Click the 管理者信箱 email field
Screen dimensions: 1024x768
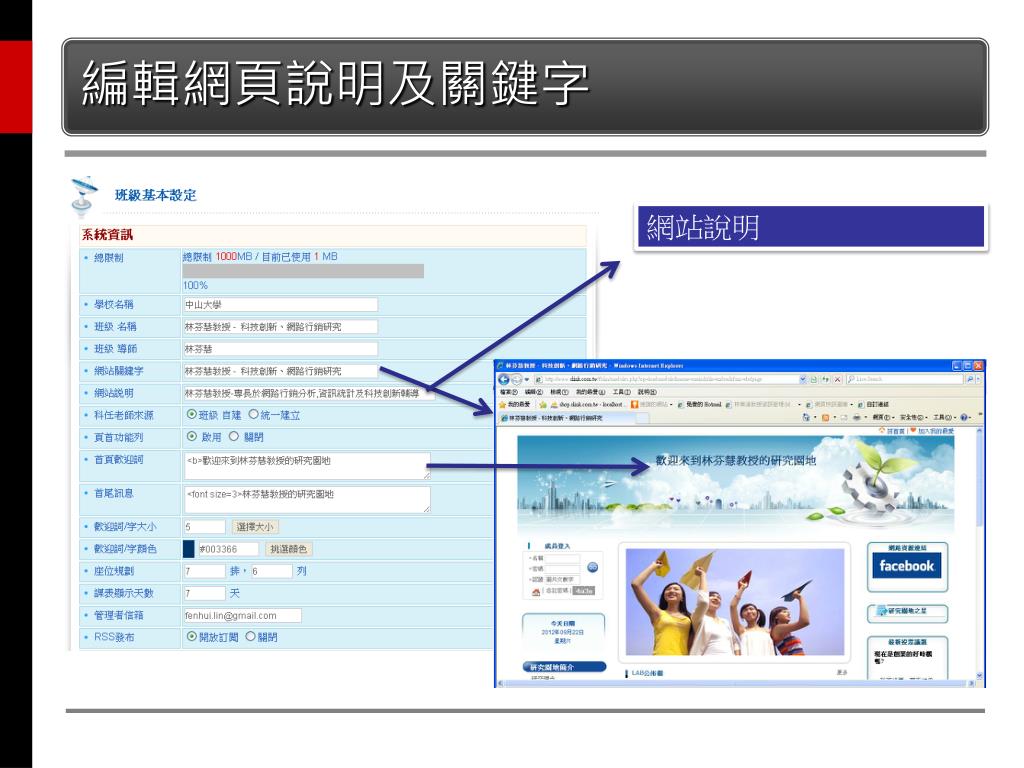[x=242, y=615]
